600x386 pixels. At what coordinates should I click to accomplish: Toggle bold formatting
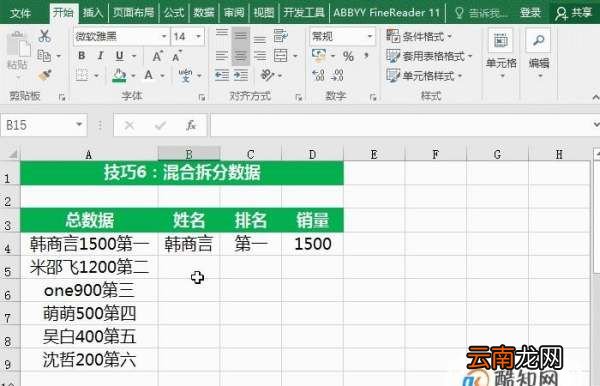pyautogui.click(x=82, y=56)
